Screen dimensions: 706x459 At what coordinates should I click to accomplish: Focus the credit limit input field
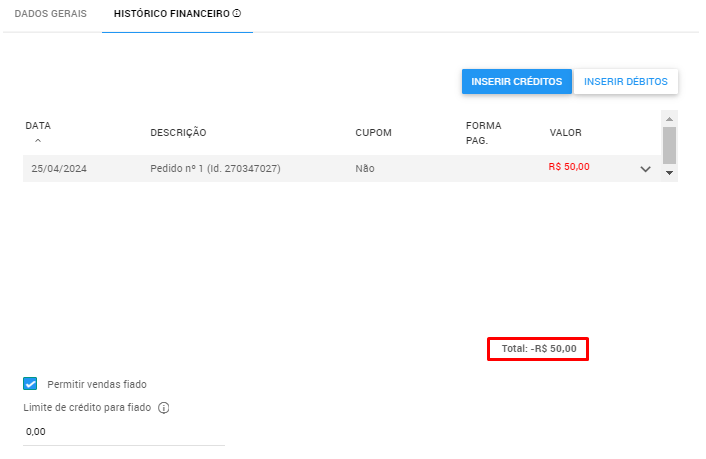pos(124,432)
